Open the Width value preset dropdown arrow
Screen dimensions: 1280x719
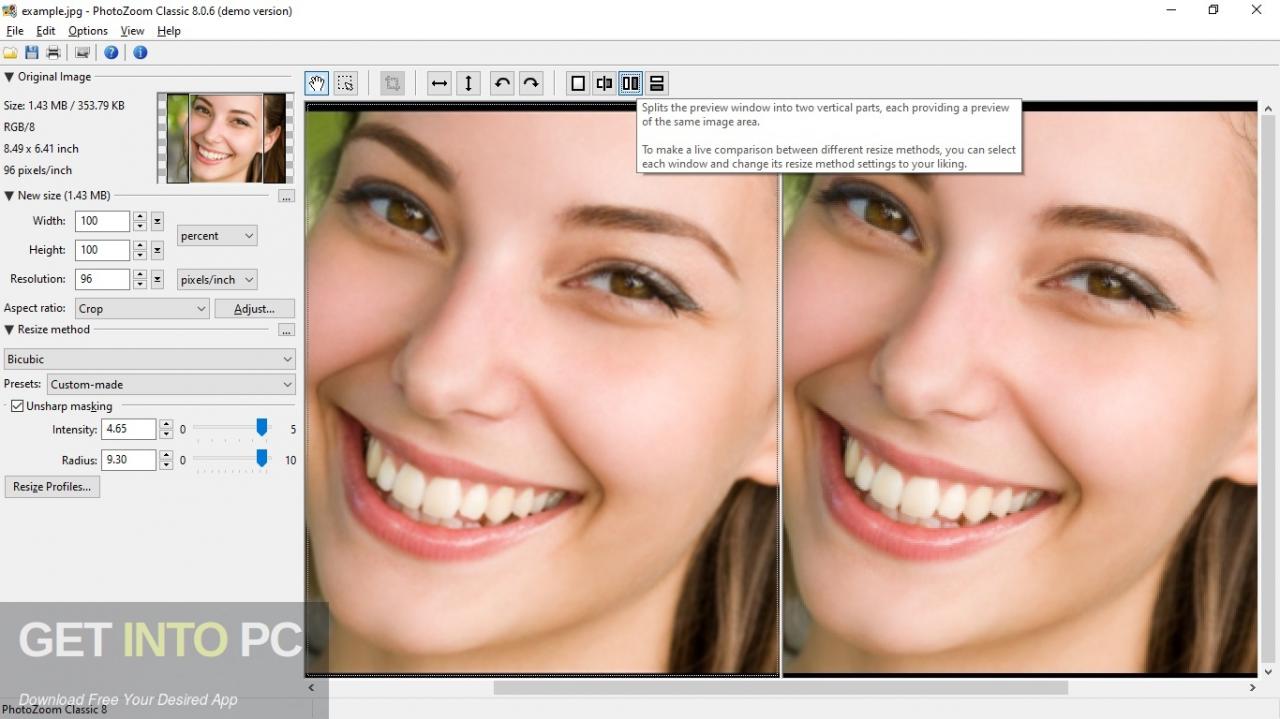157,222
